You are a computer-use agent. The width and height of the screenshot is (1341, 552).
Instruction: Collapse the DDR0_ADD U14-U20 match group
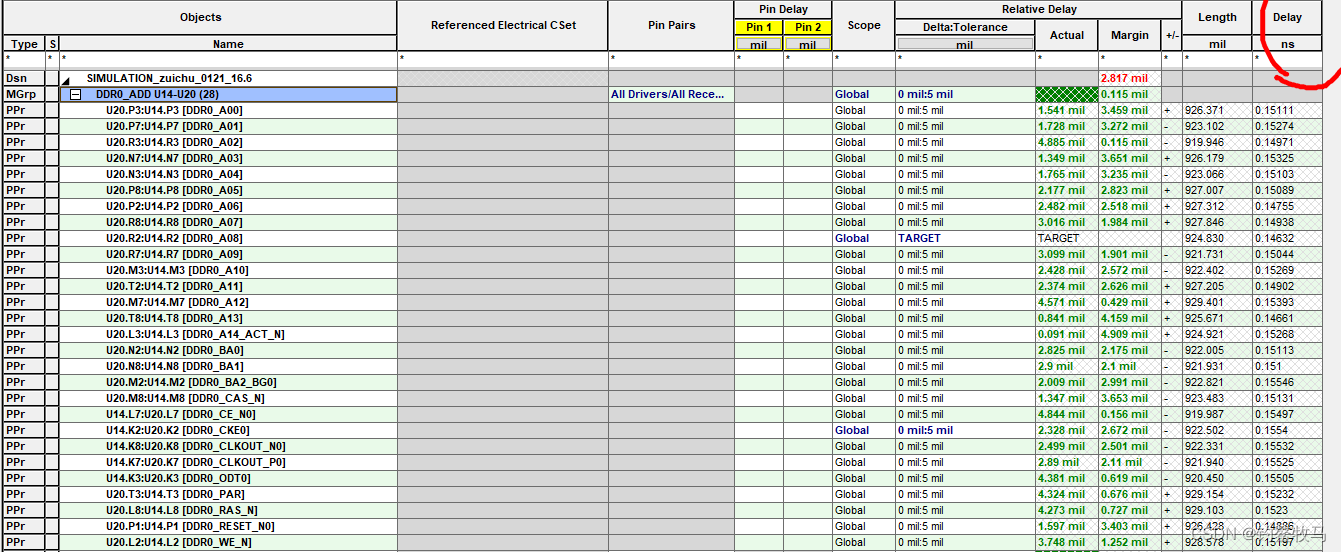(75, 94)
